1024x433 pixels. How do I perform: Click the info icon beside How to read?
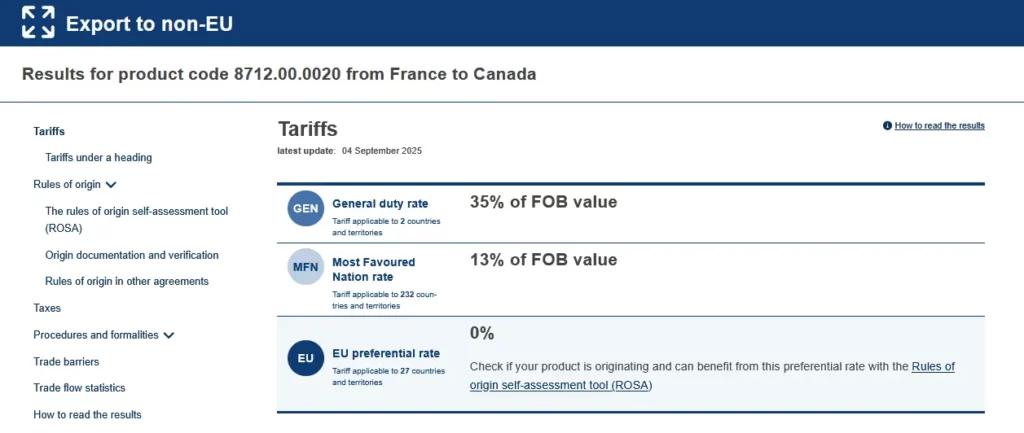(x=887, y=126)
